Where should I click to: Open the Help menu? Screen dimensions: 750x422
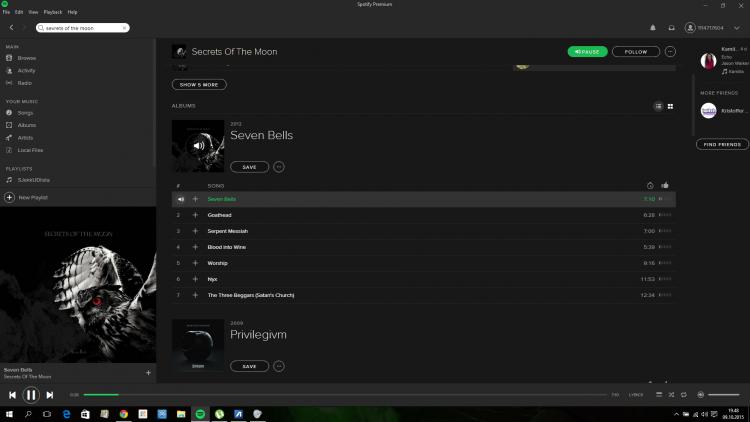coord(72,12)
